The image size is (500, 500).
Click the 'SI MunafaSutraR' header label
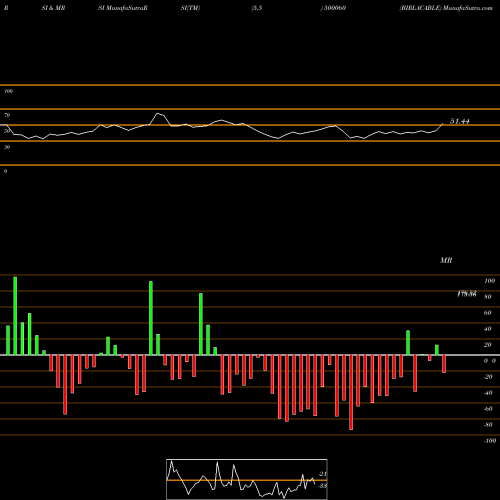(x=123, y=8)
